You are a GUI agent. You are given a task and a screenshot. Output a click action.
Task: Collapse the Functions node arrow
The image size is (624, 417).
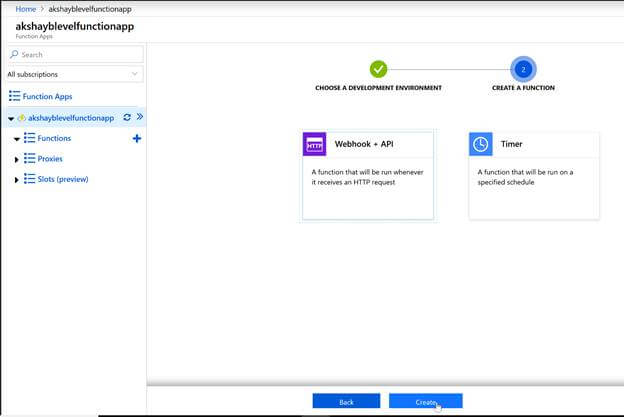click(17, 139)
